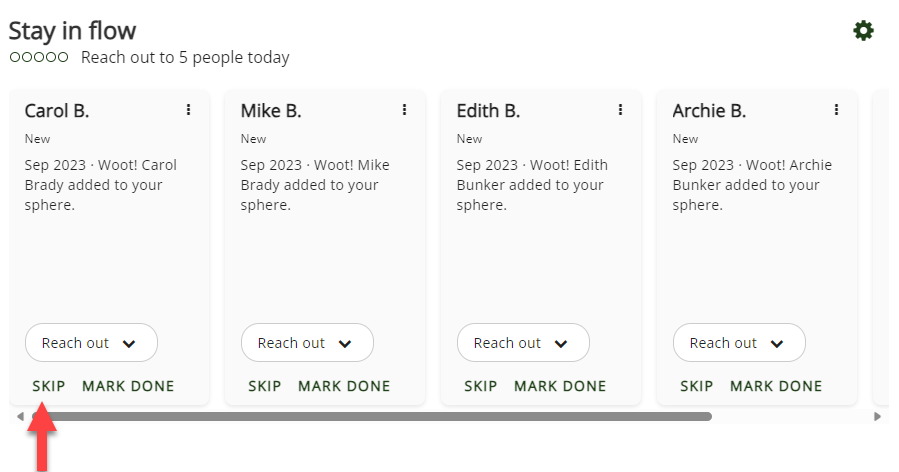Mark Edith B. as done
Screen dimensions: 899x472
[560, 386]
